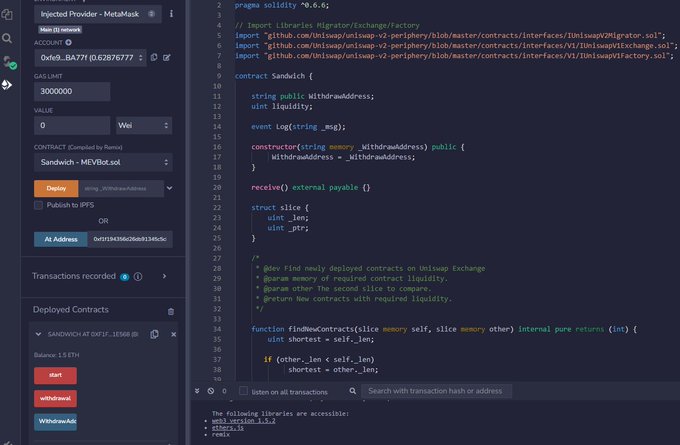Delete all deployed contracts with trash icon
The width and height of the screenshot is (680, 445).
click(171, 311)
